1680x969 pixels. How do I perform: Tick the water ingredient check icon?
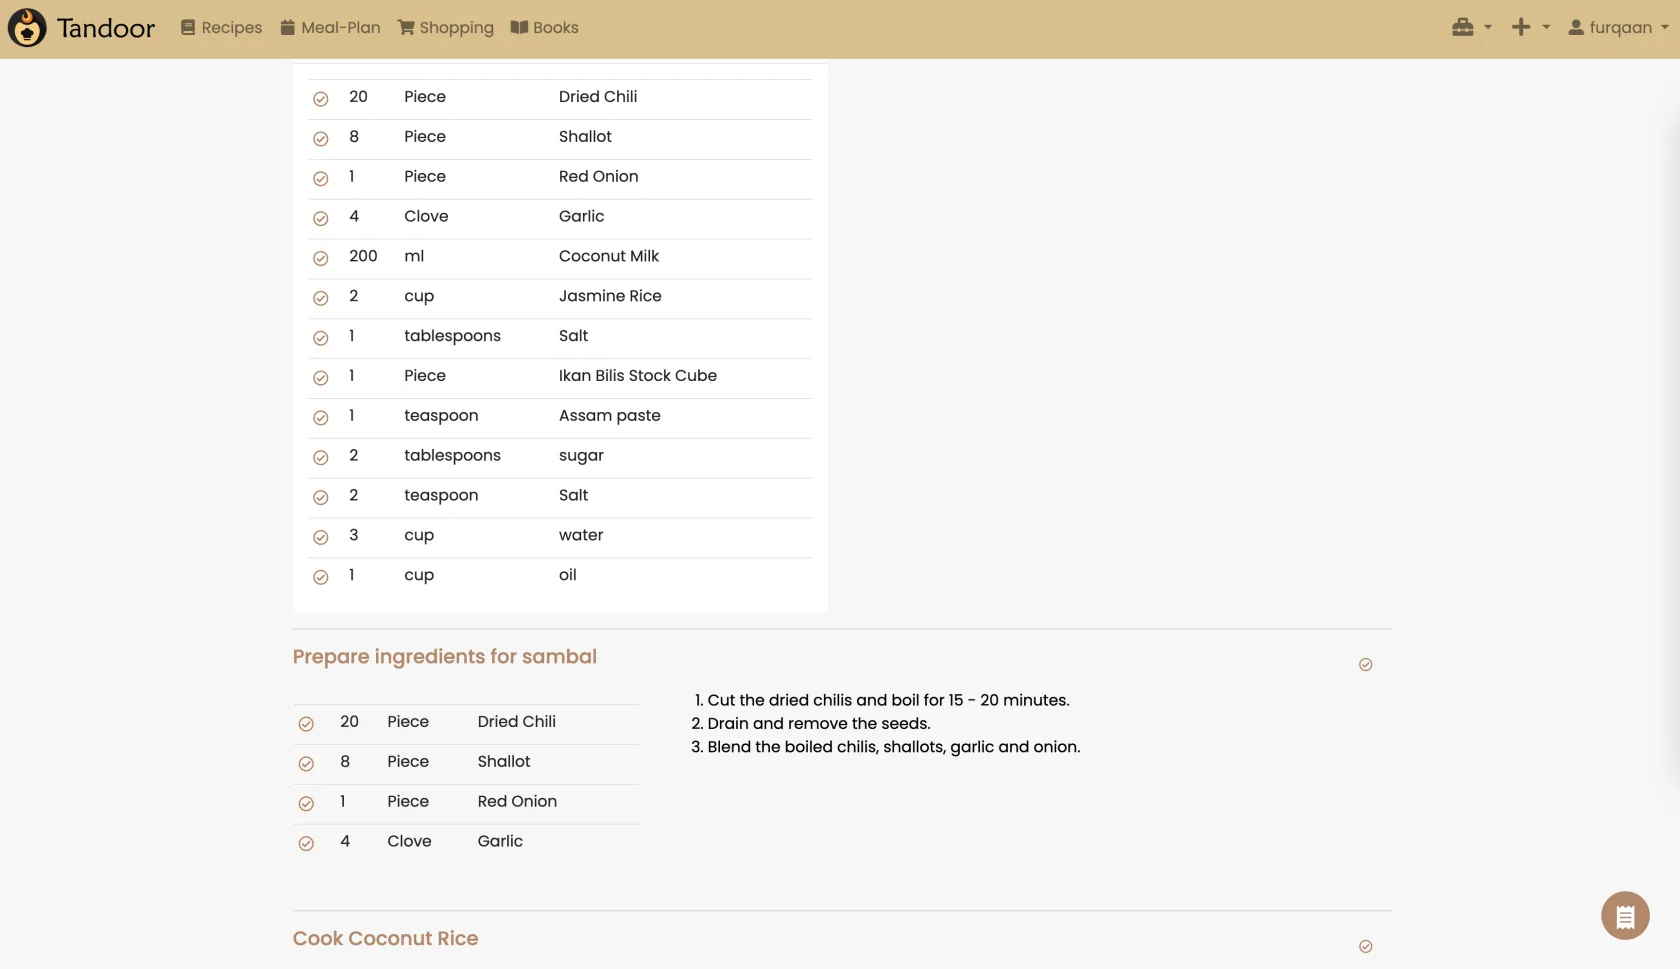pyautogui.click(x=321, y=538)
